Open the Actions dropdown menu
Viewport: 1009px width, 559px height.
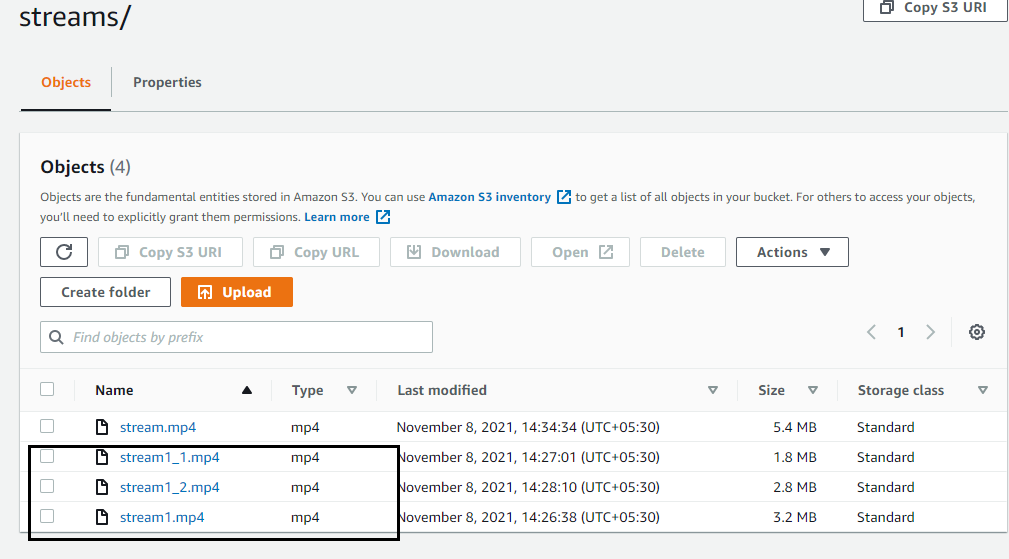[792, 252]
